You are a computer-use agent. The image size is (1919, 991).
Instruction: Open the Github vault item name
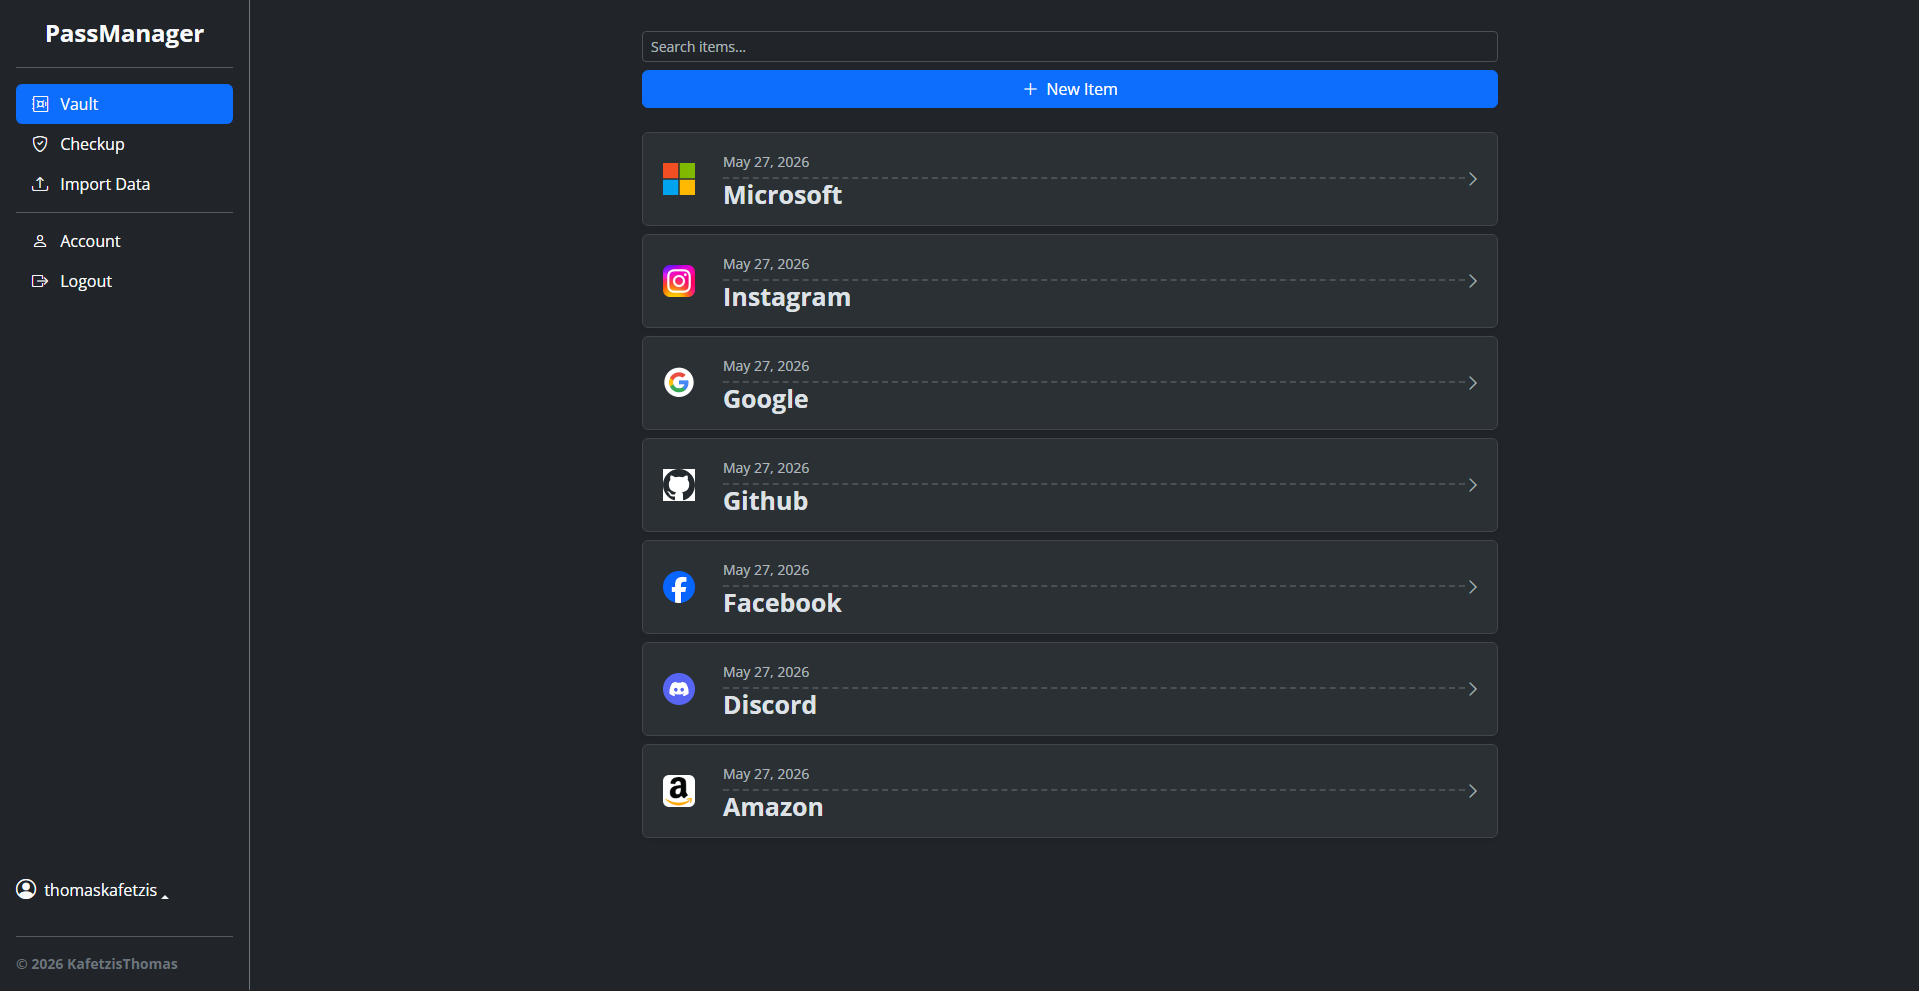[x=765, y=501]
